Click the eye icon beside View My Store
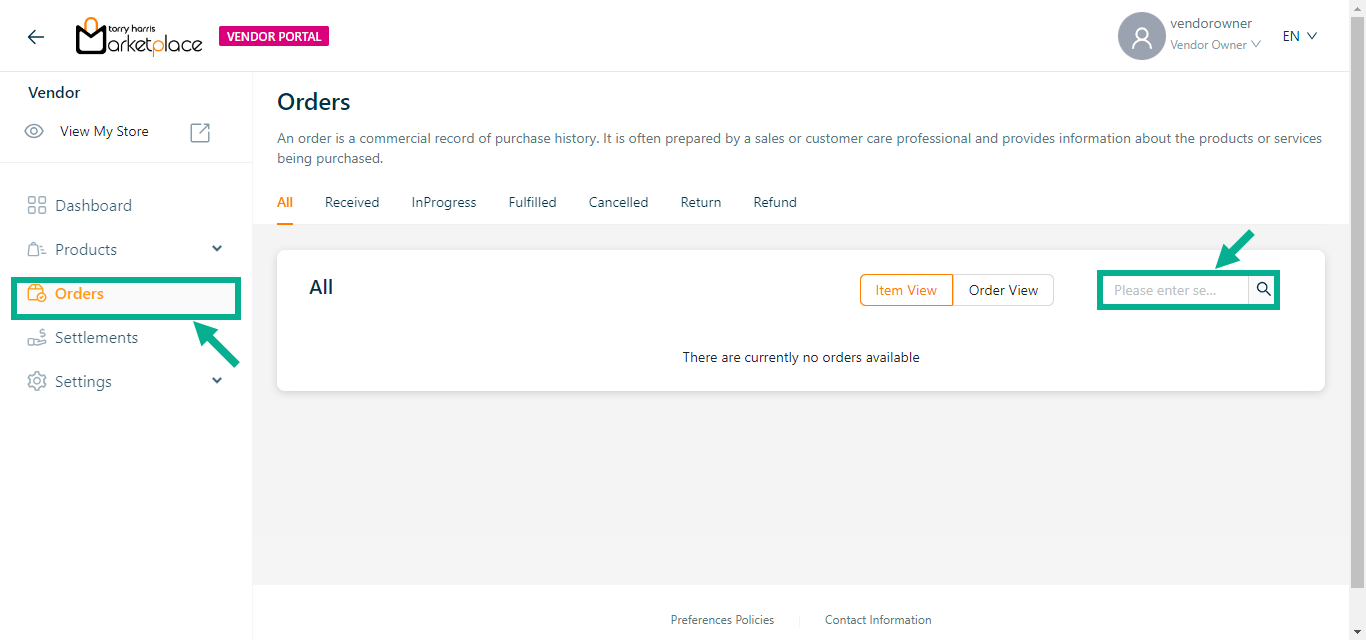1366x640 pixels. point(34,132)
